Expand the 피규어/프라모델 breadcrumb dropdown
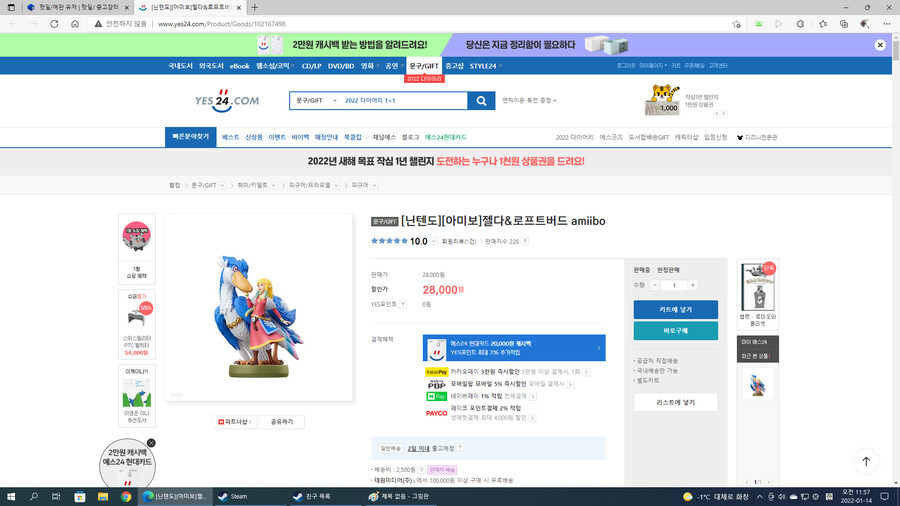Viewport: 900px width, 506px height. pos(337,185)
